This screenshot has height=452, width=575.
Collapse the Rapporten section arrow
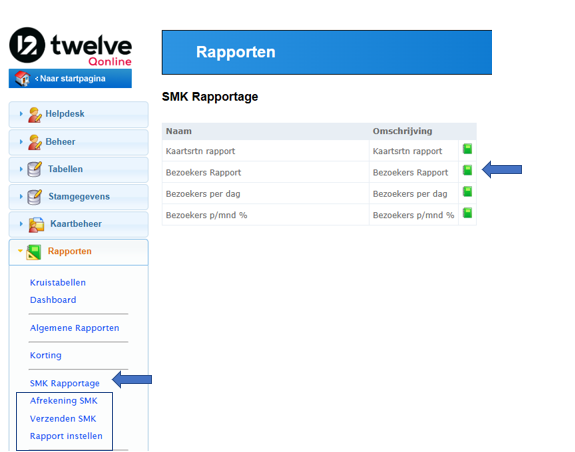point(20,251)
